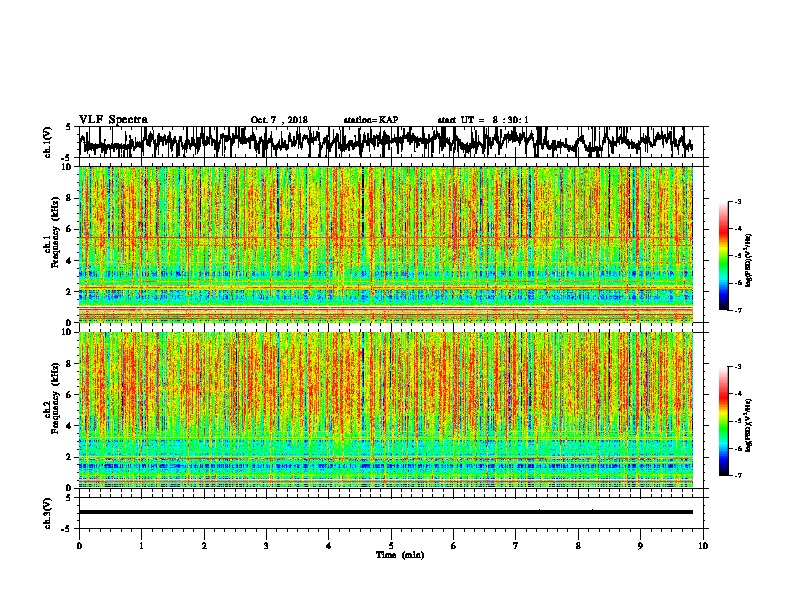The width and height of the screenshot is (792, 612).
Task: Click the ch.1 "Frequency (kHz)" axis label
Action: coord(55,233)
